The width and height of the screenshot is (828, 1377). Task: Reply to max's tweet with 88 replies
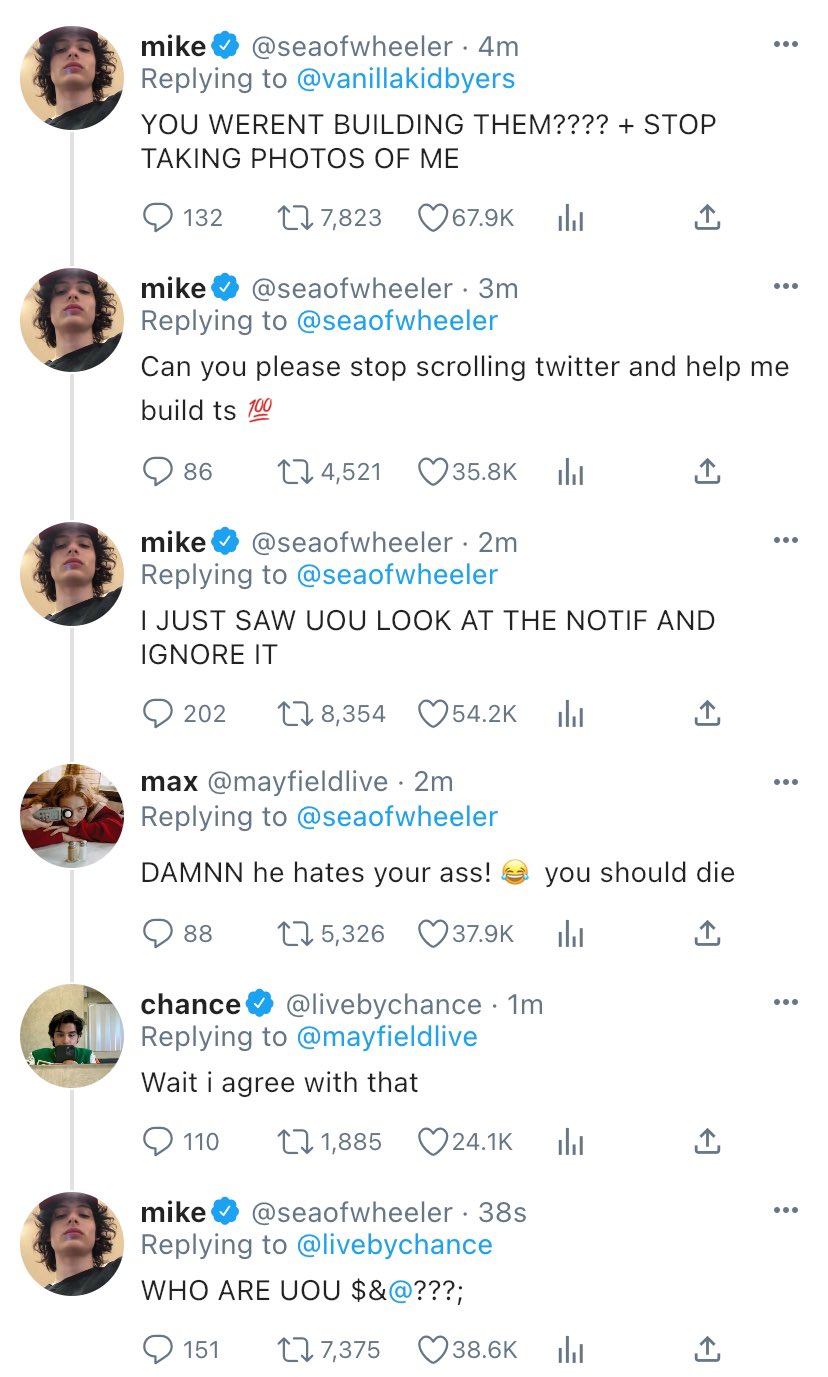158,933
